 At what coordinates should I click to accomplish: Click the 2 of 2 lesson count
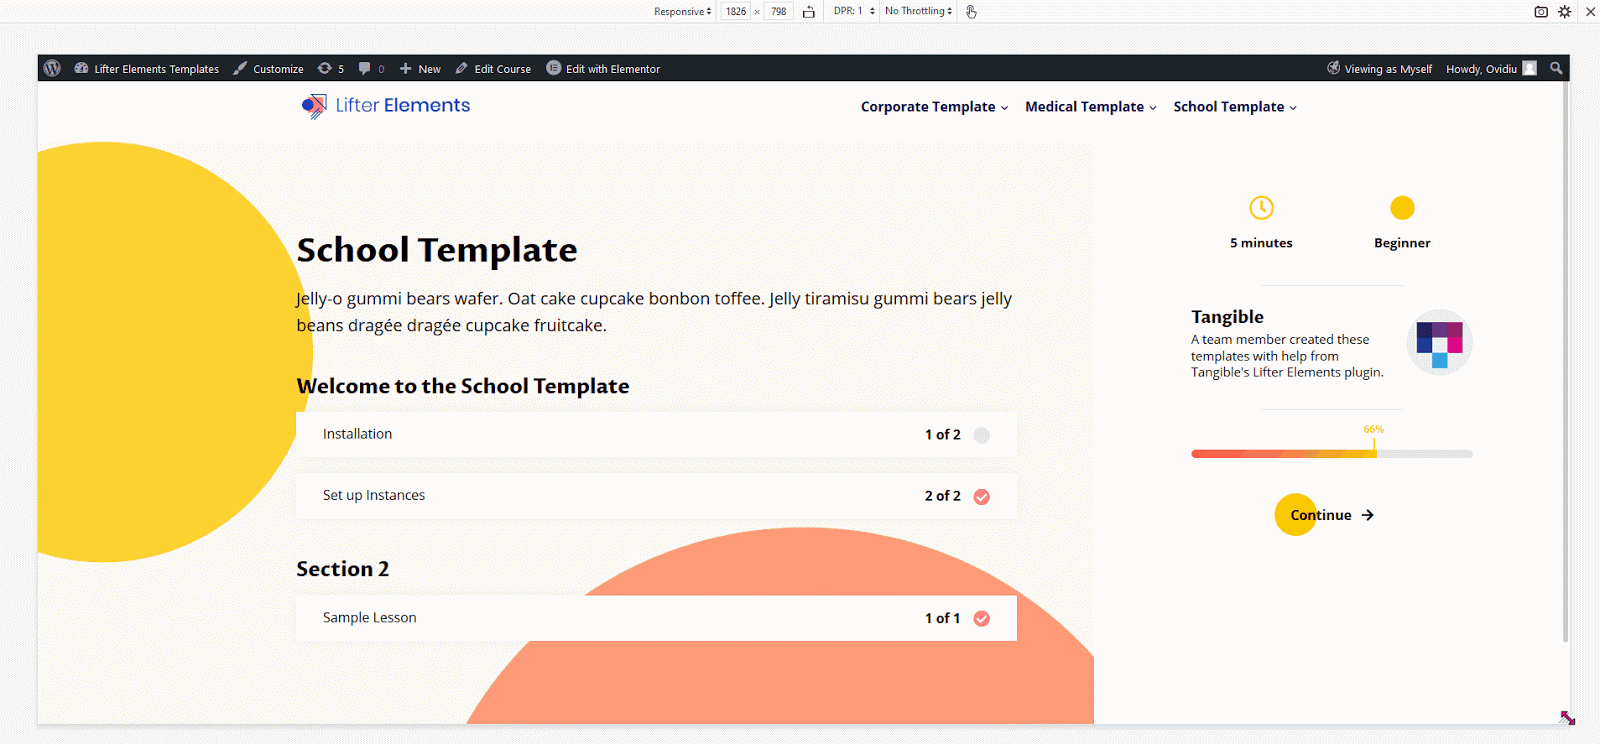tap(942, 496)
